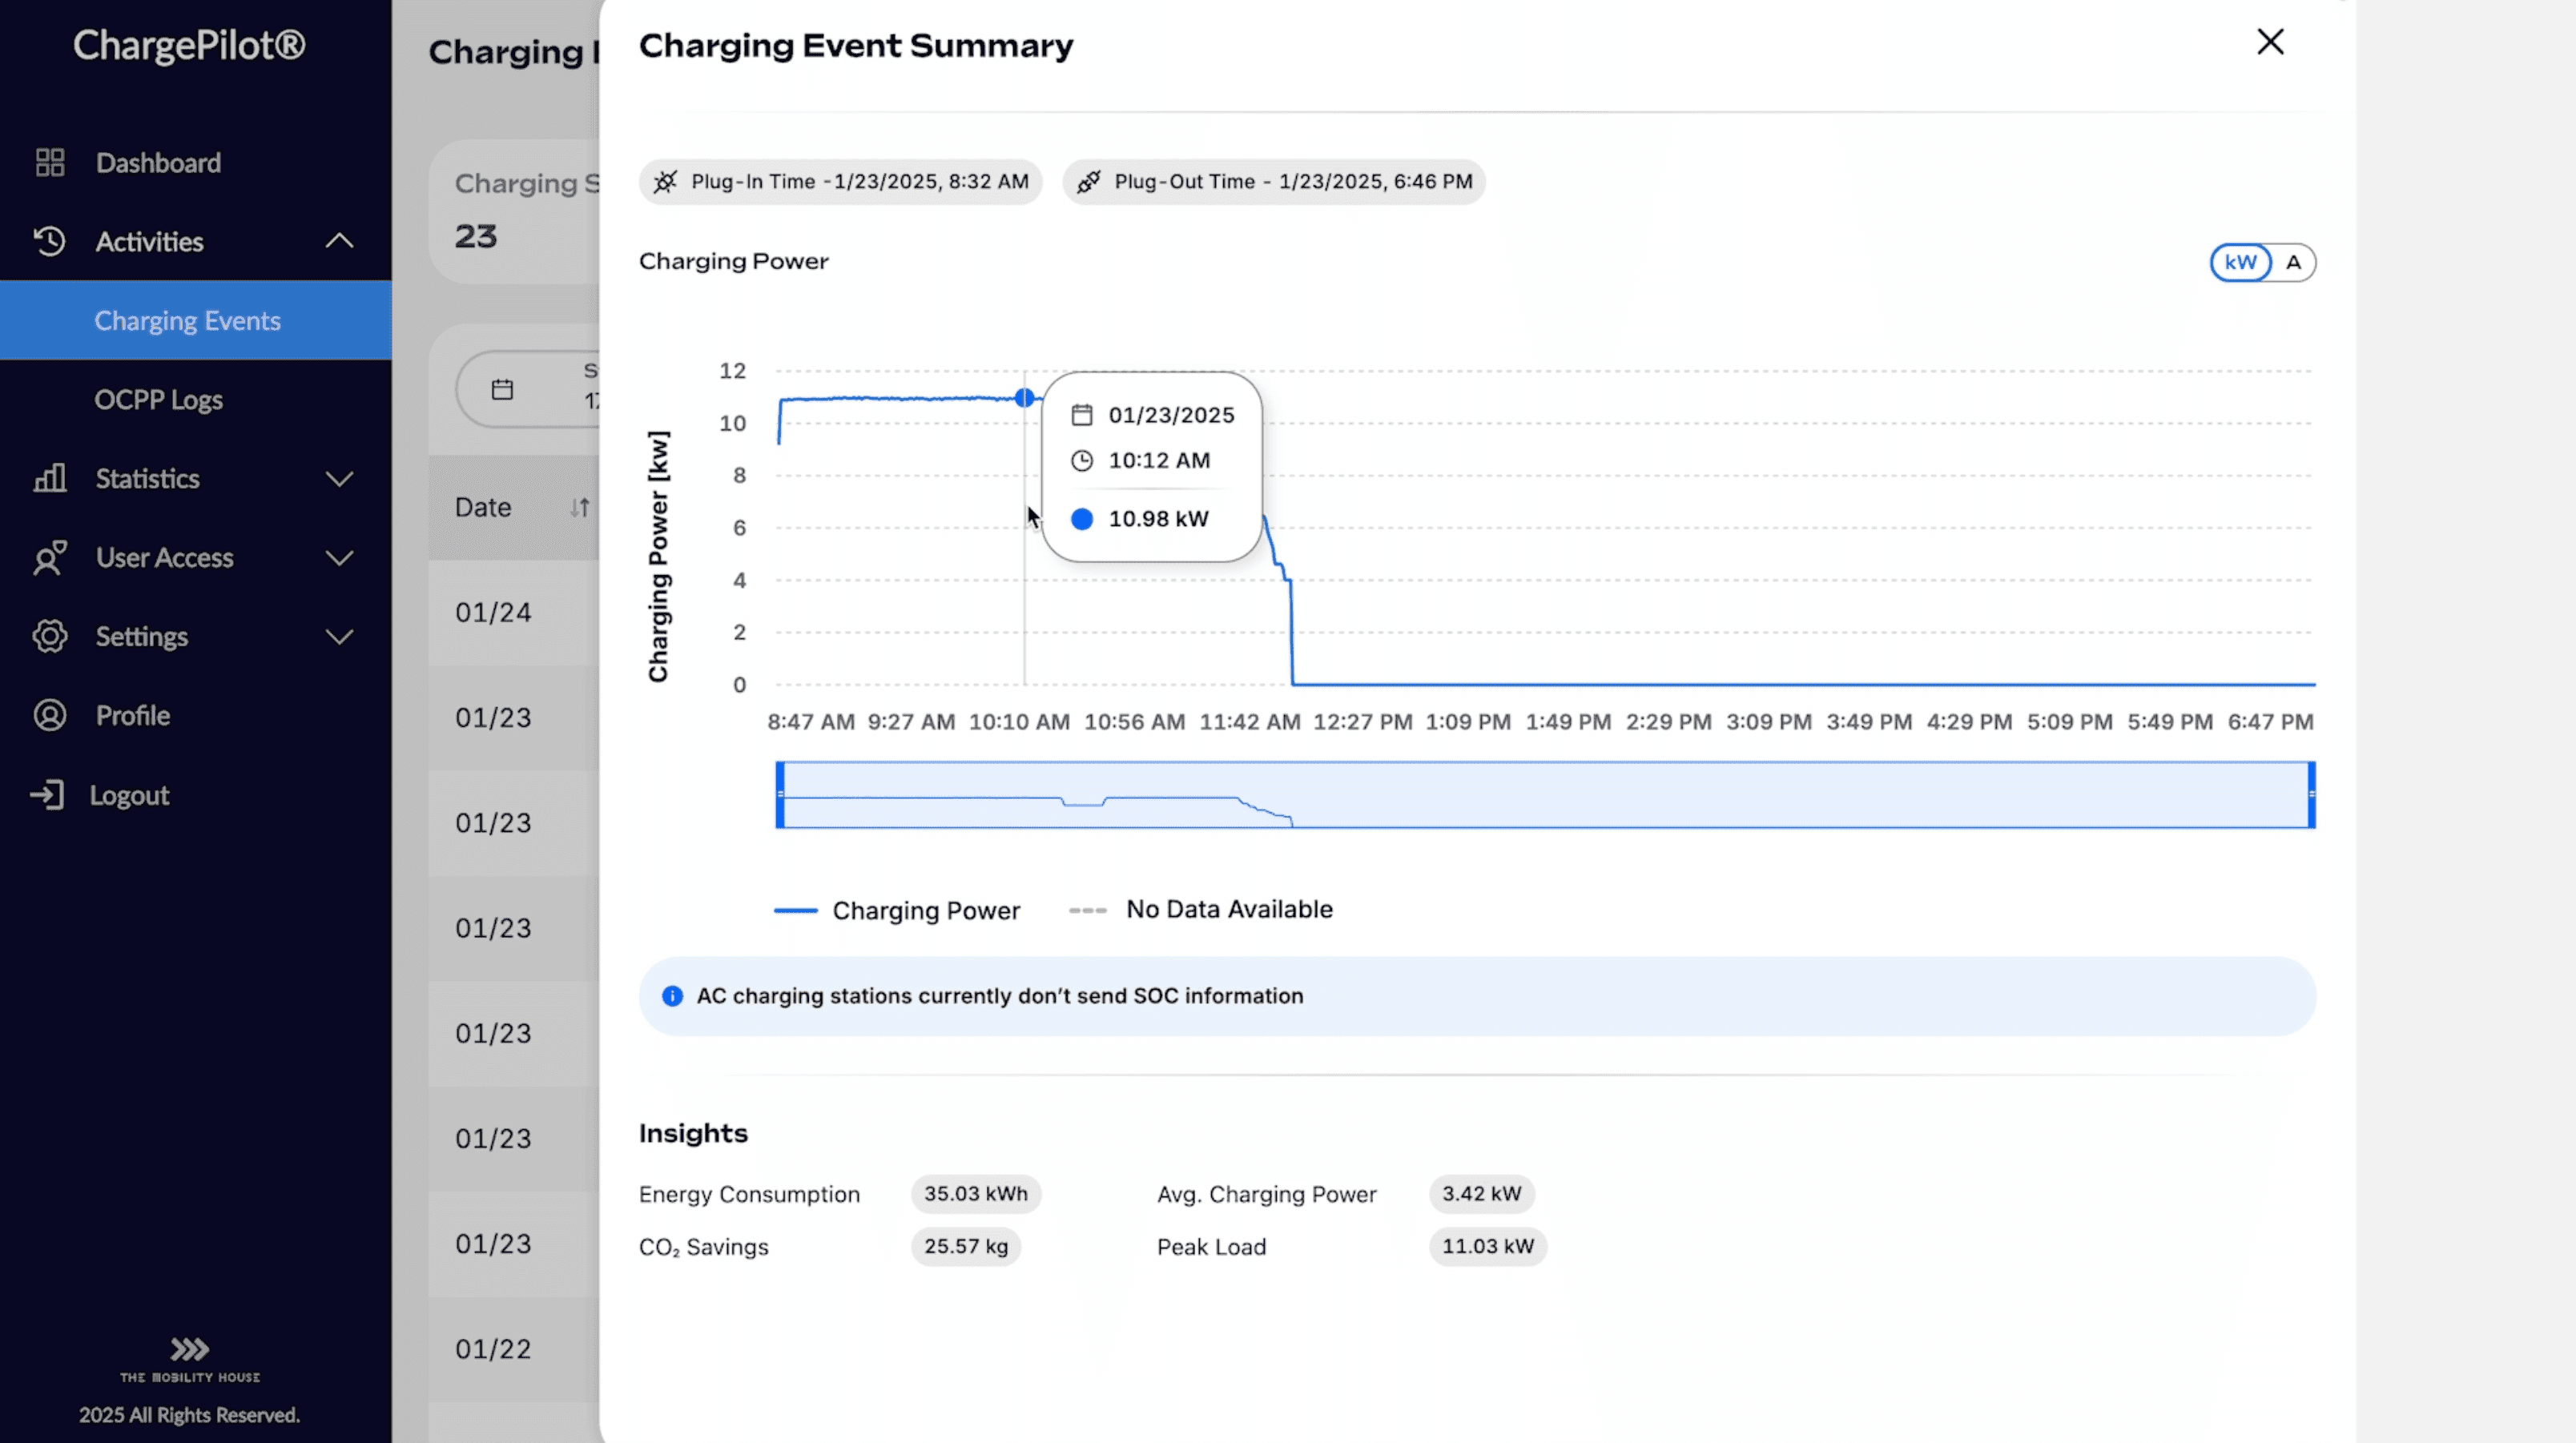
Task: Click the Statistics bar chart icon
Action: (50, 478)
